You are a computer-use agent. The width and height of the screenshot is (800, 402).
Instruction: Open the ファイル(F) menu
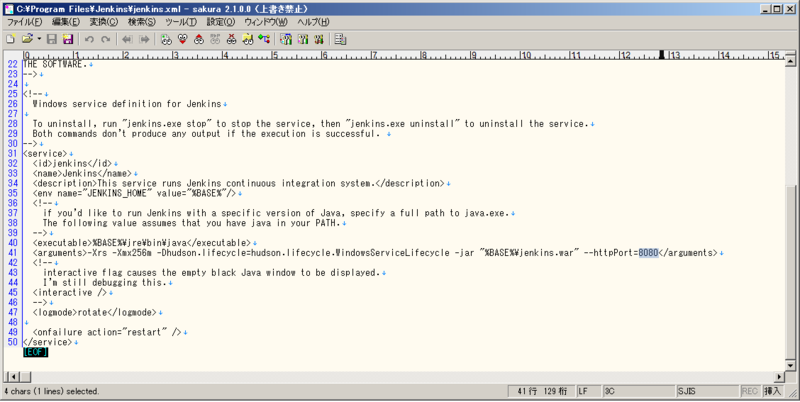click(24, 22)
